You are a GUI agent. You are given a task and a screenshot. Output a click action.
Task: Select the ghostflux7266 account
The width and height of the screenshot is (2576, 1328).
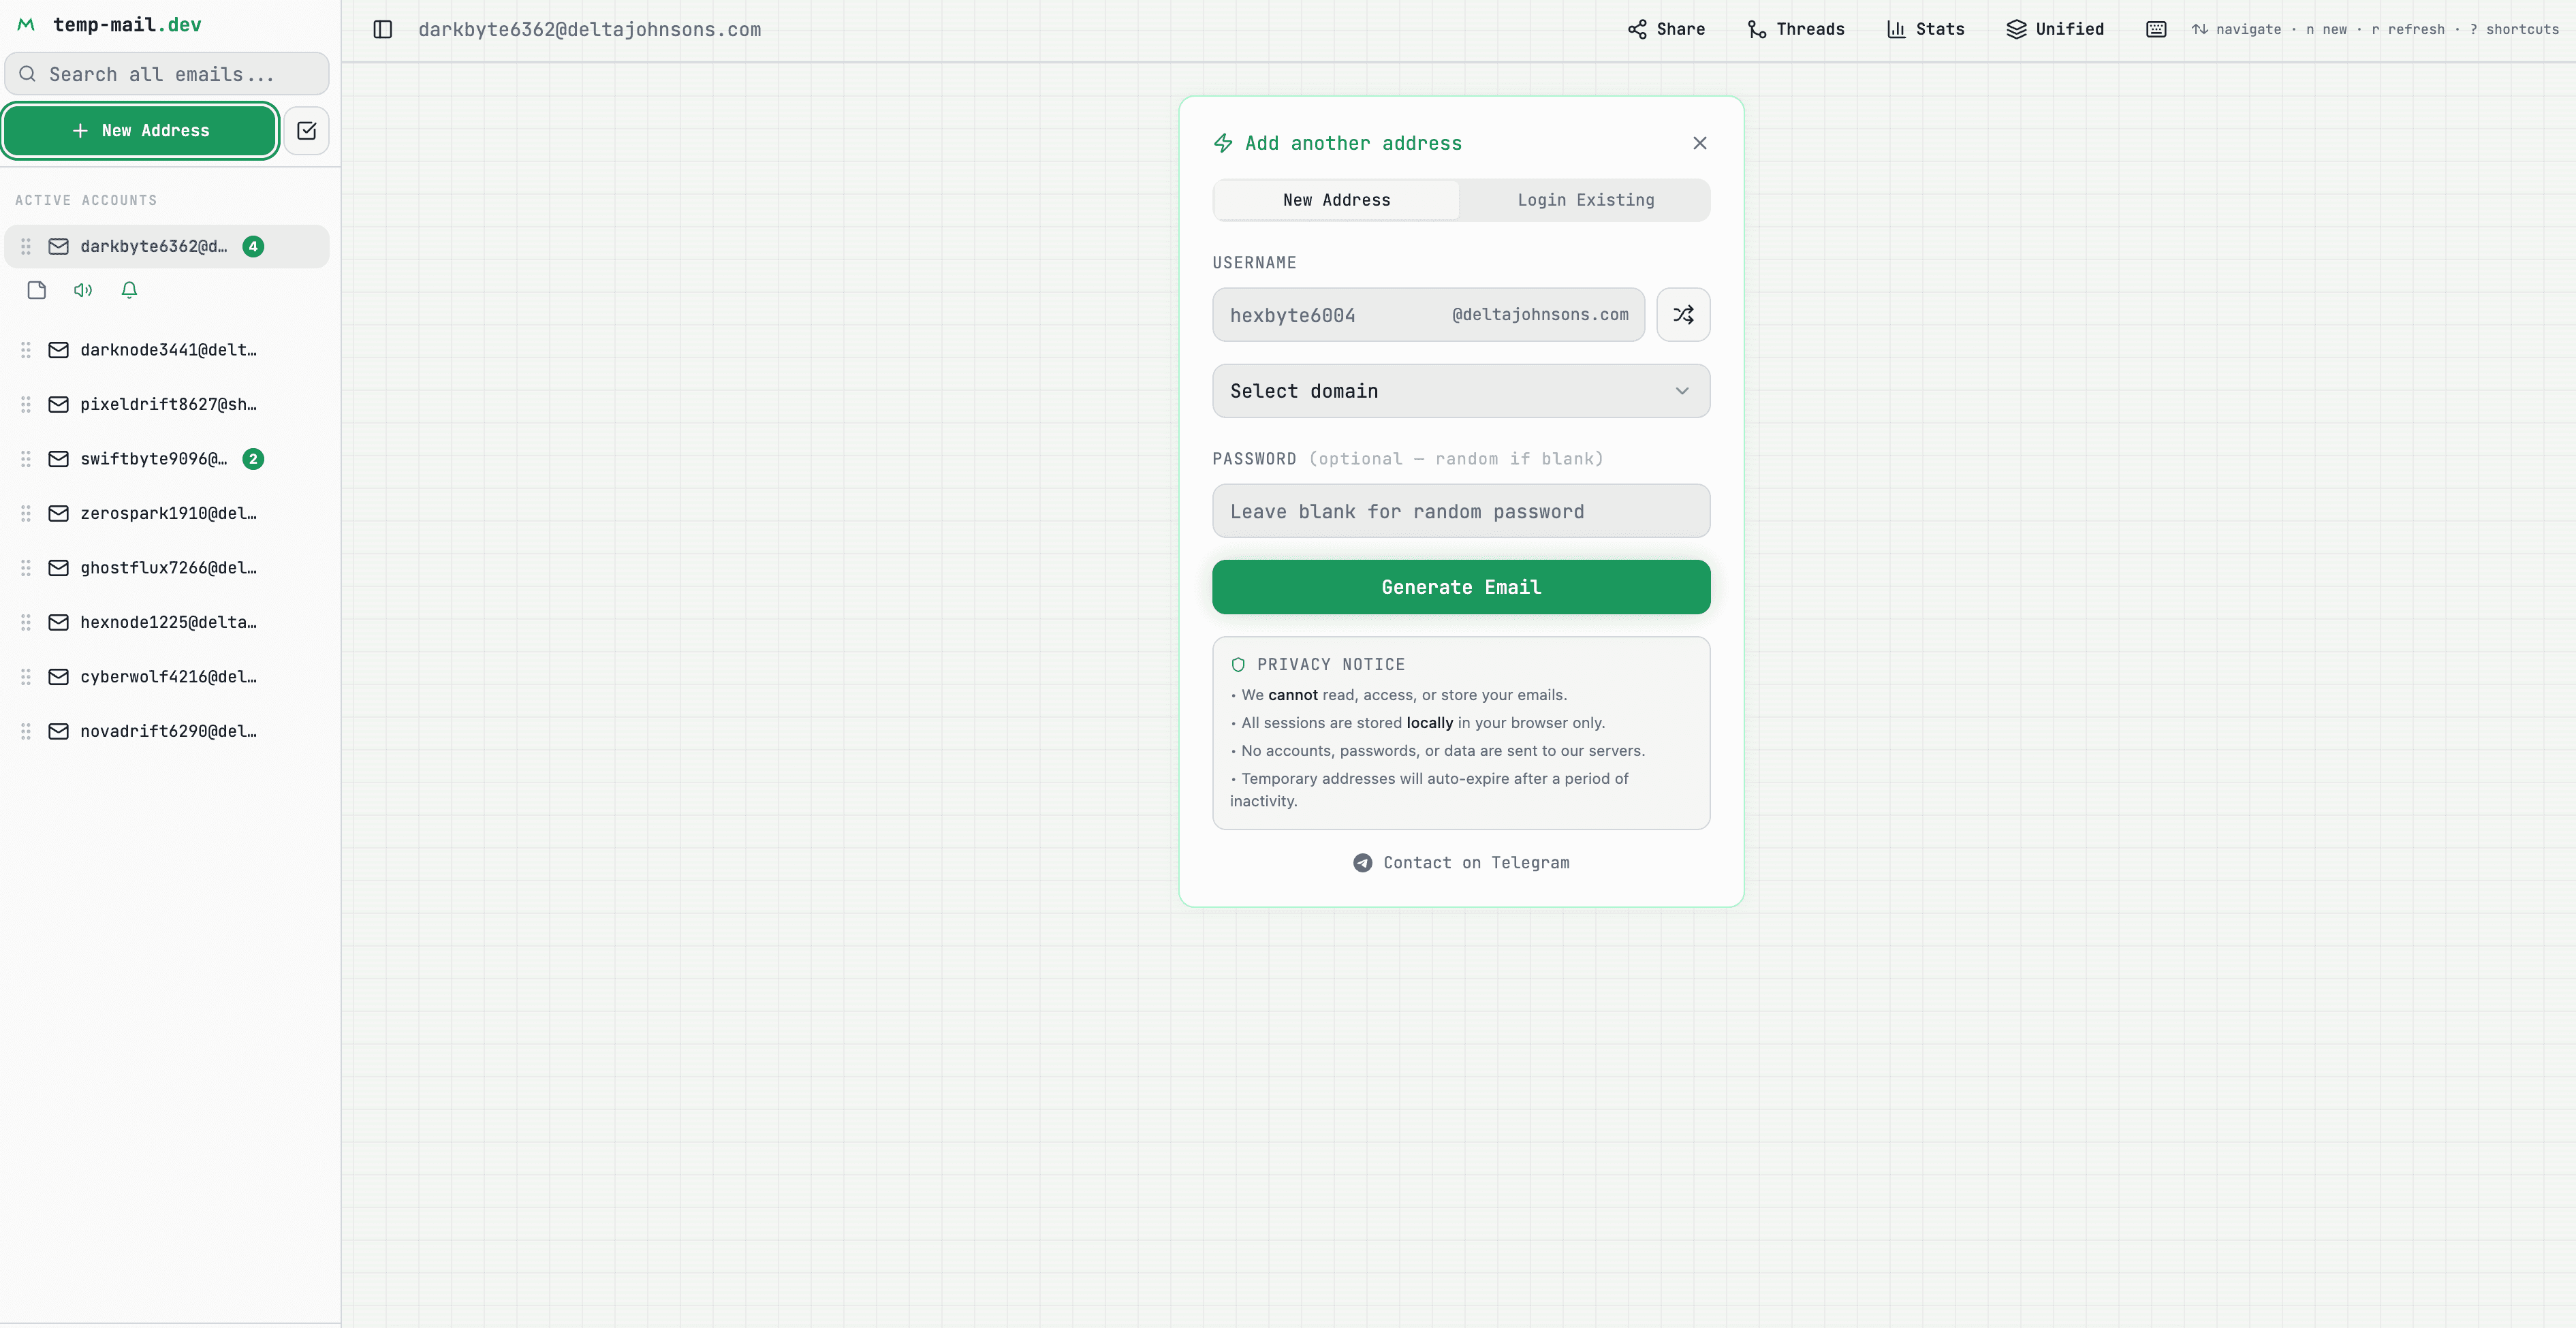(x=167, y=568)
